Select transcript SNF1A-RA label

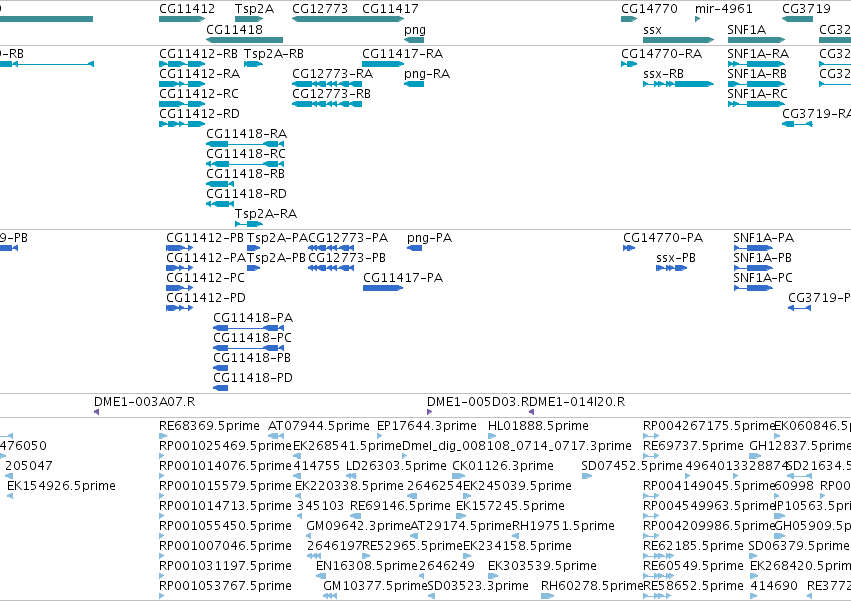click(758, 54)
